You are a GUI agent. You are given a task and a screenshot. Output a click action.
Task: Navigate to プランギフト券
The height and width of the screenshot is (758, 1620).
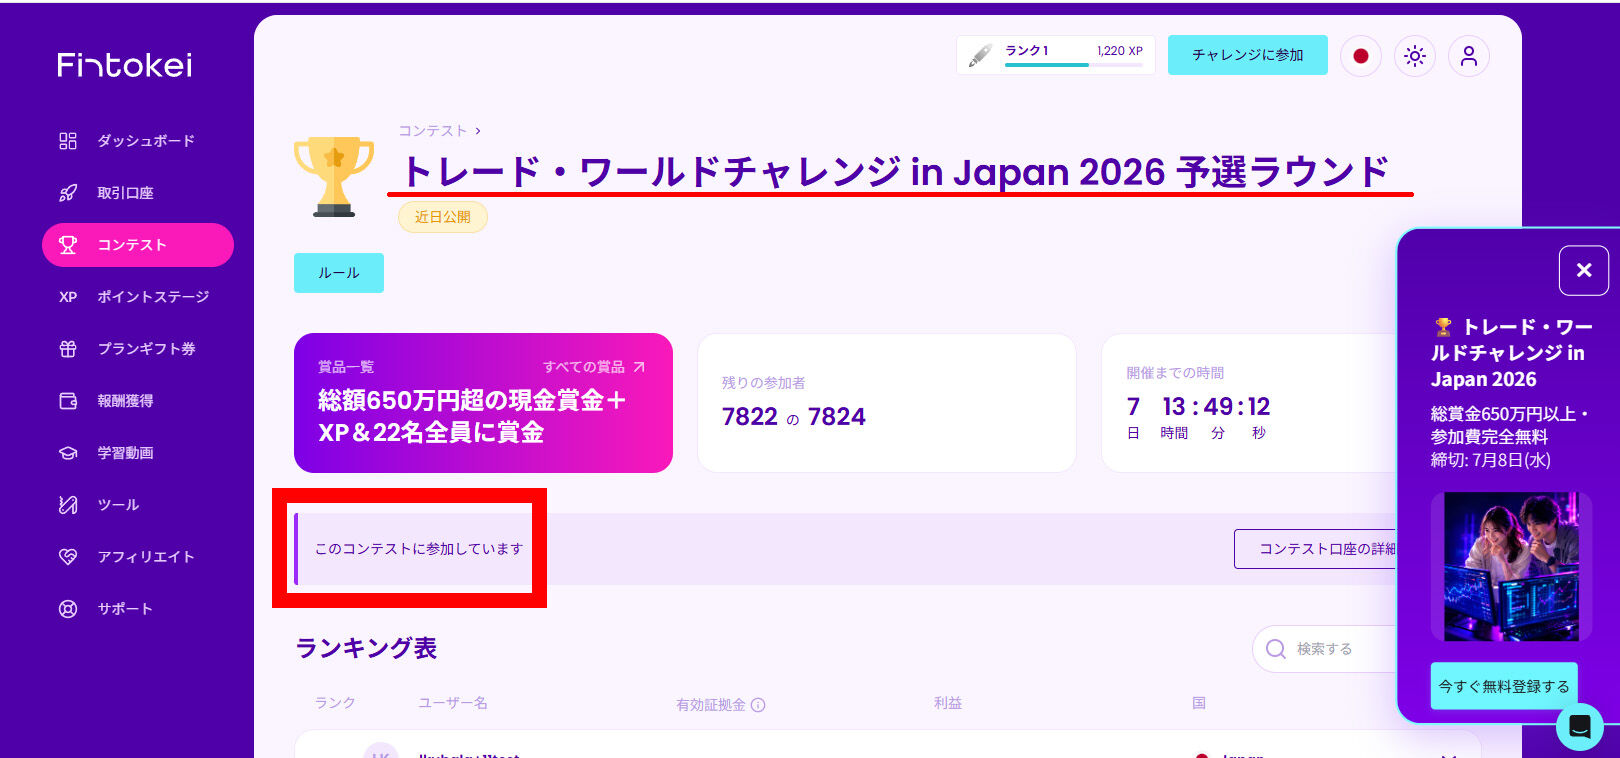click(138, 349)
